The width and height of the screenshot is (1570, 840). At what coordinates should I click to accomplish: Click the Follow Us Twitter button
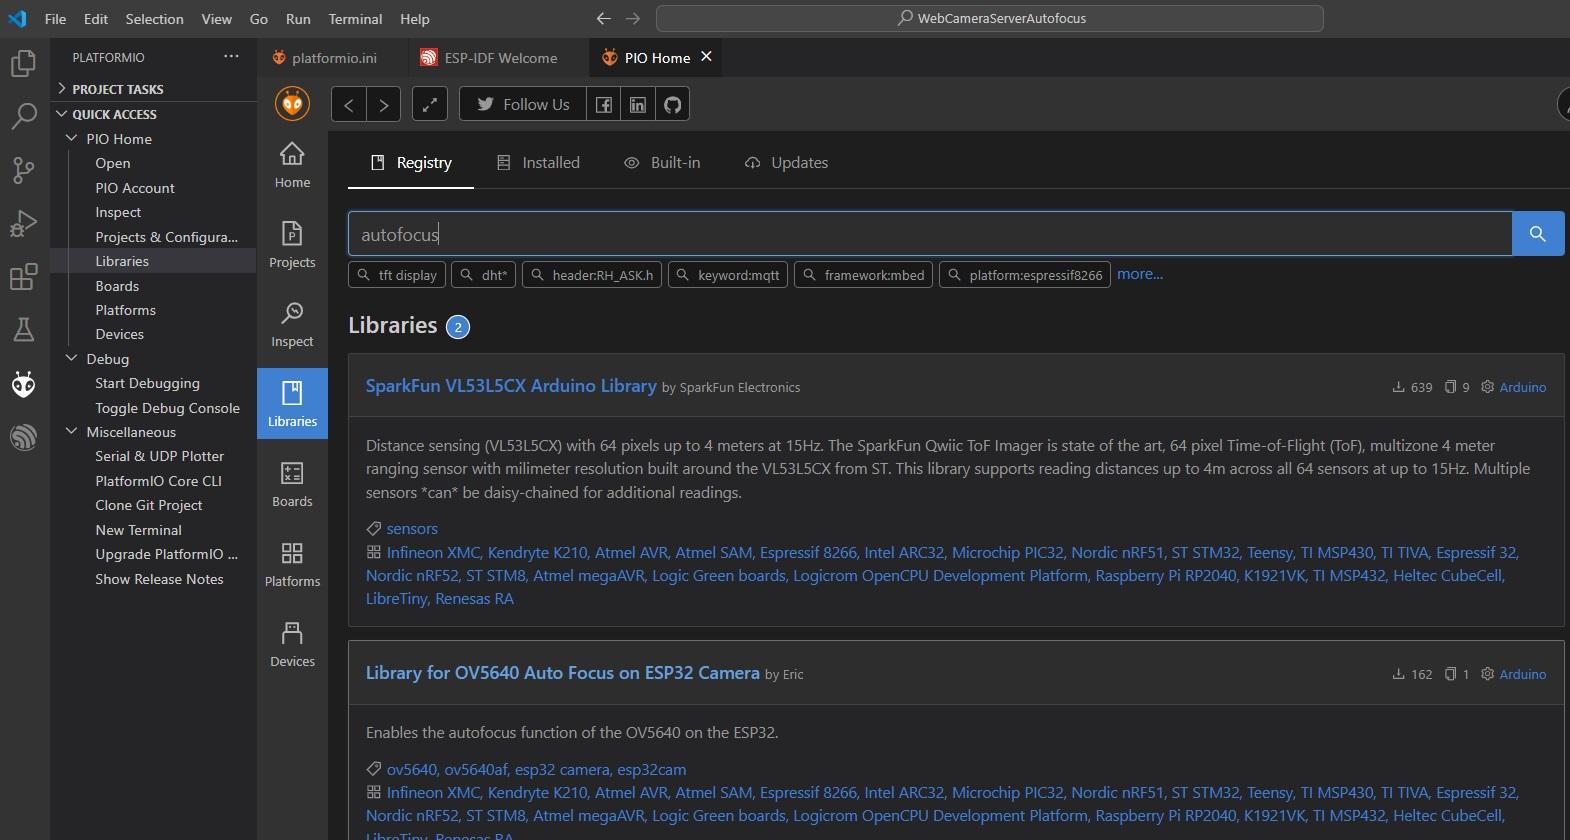[x=522, y=104]
